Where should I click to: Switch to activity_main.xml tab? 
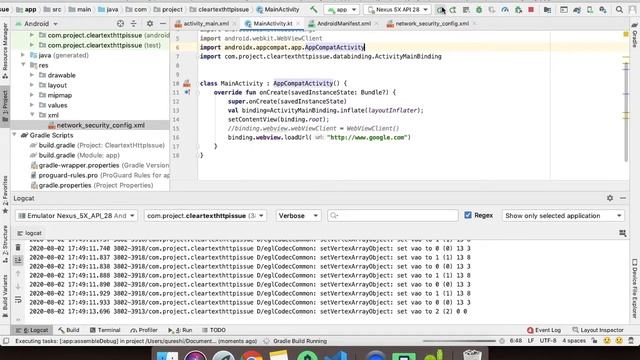click(x=206, y=24)
